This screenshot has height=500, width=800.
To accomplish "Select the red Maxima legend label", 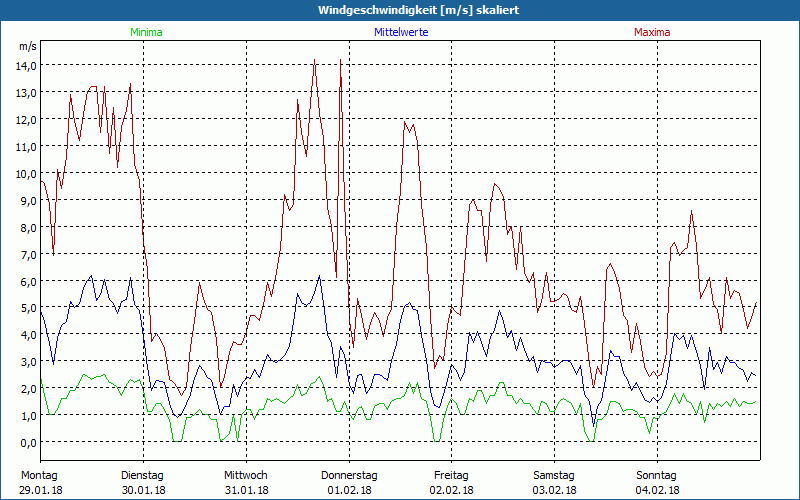I will [652, 32].
